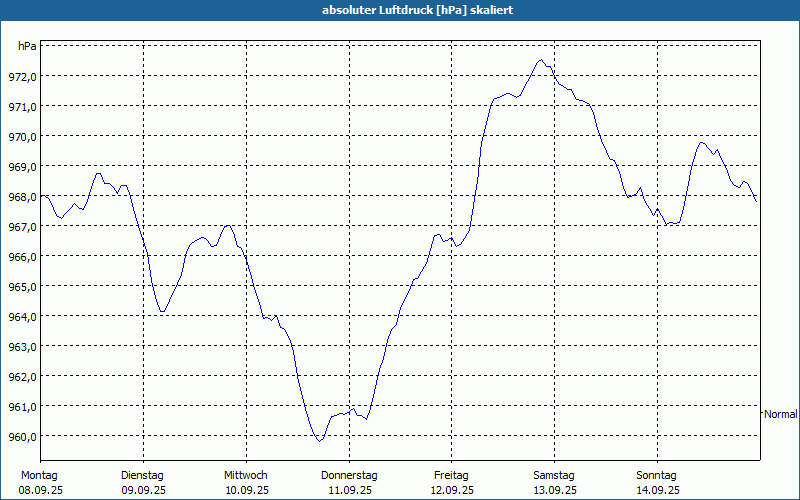800x500 pixels.
Task: Click the 968,0 axis value
Action: tap(24, 197)
